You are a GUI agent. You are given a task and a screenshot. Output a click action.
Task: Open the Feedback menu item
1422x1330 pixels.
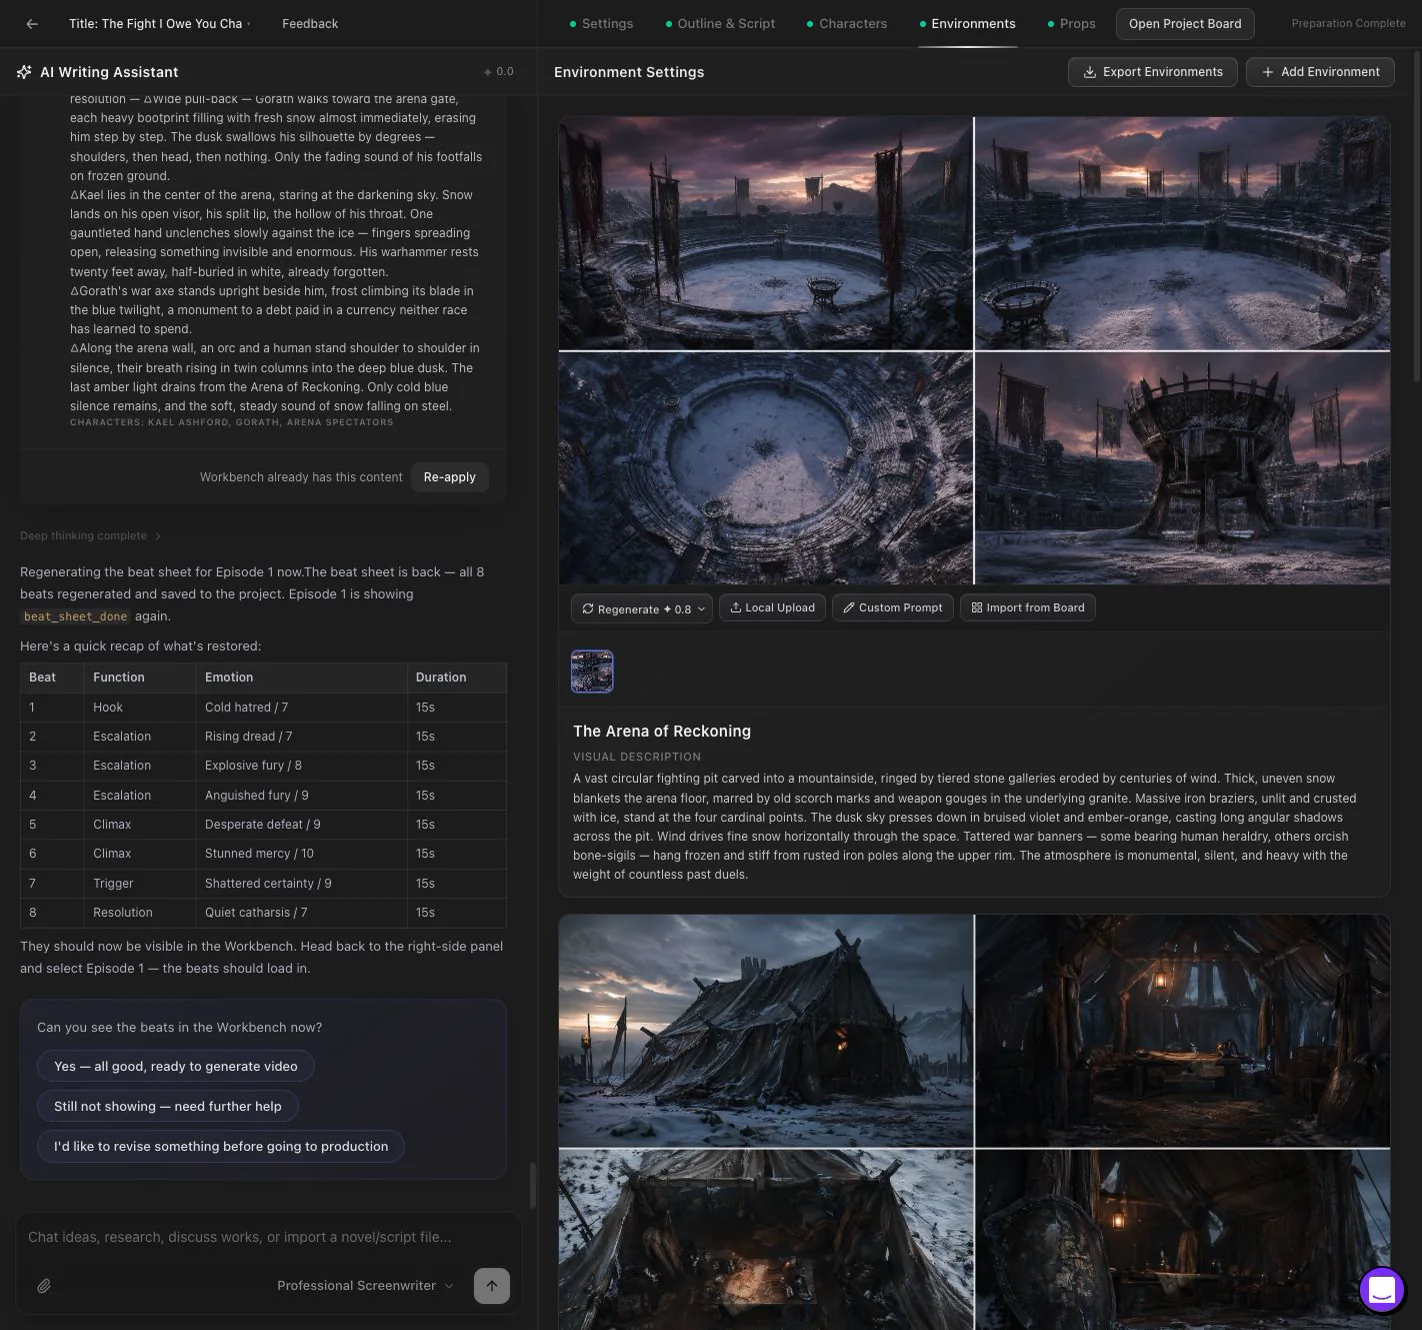coord(310,24)
